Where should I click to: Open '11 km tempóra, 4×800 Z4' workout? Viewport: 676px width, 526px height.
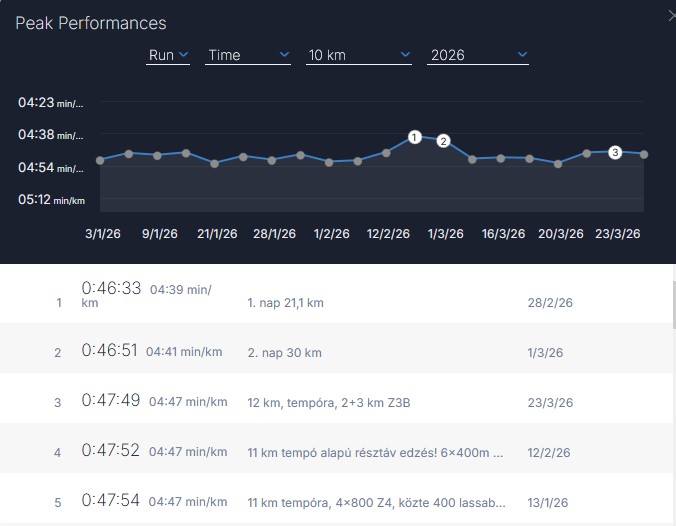tap(377, 502)
